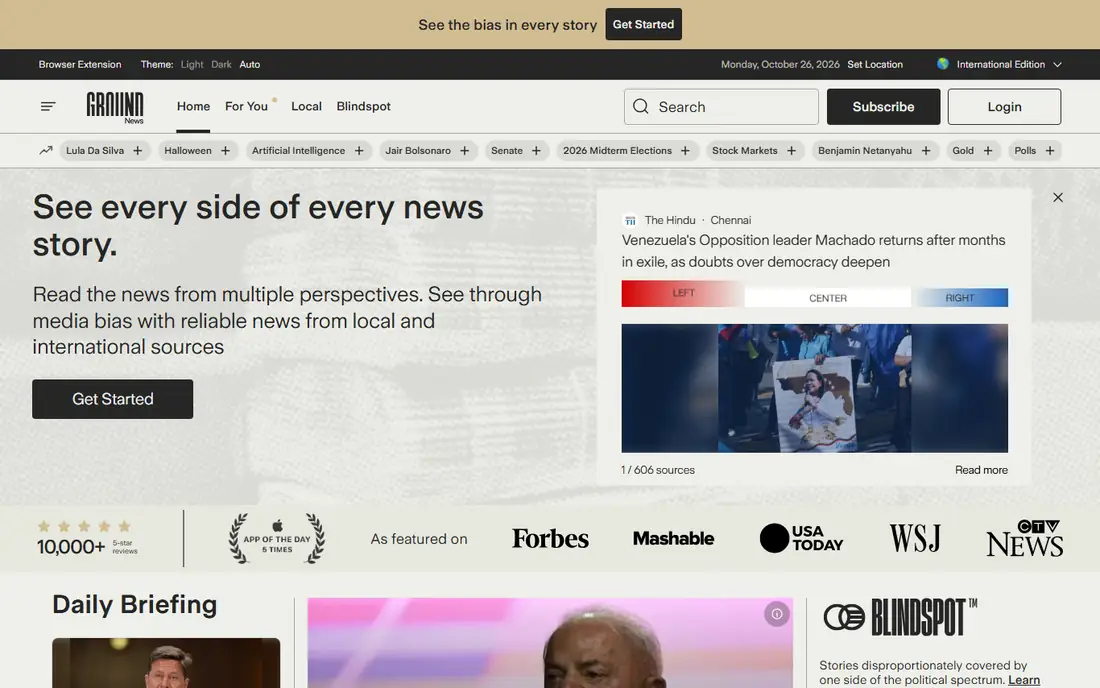Image resolution: width=1100 pixels, height=688 pixels.
Task: Open the Venezuela Opposition leader headline
Action: click(x=814, y=251)
